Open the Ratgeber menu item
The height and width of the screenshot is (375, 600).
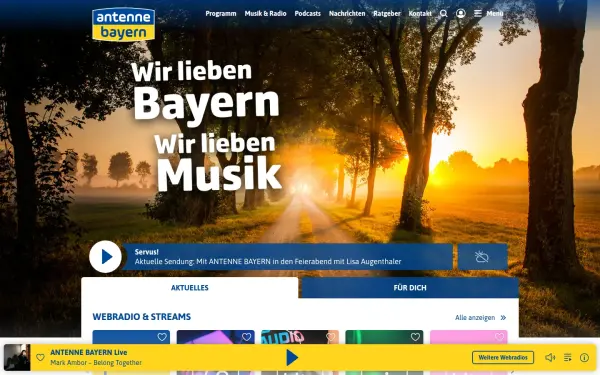coord(387,13)
